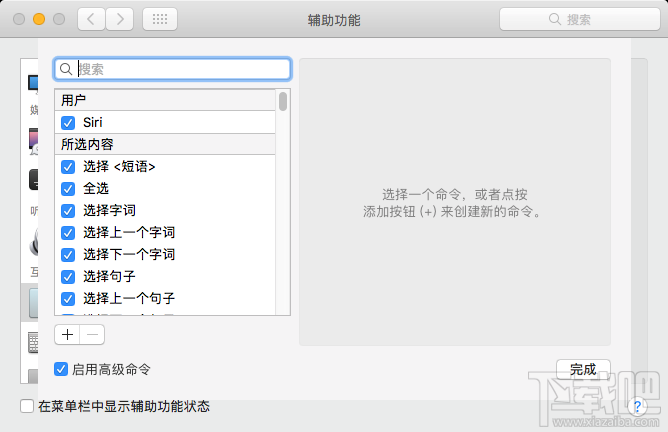This screenshot has width=668, height=432.
Task: Uncheck the Siri command checkbox
Action: [68, 123]
